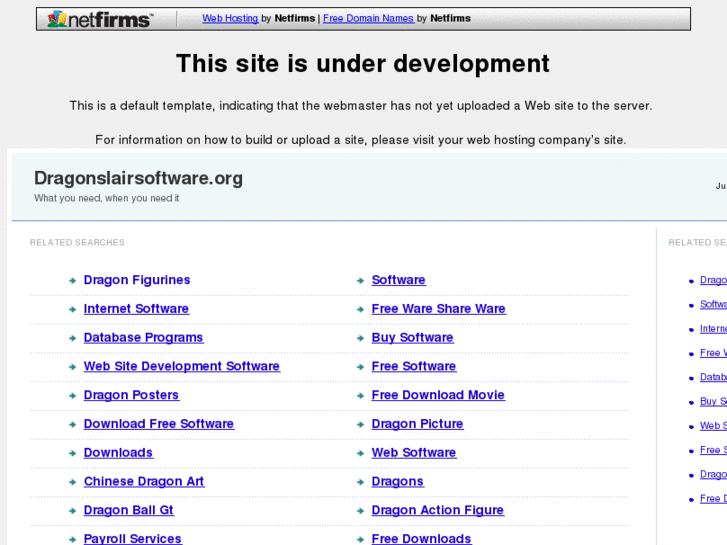Click arrow icon beside Dragon Ball Gt
Image resolution: width=727 pixels, height=545 pixels.
point(72,511)
